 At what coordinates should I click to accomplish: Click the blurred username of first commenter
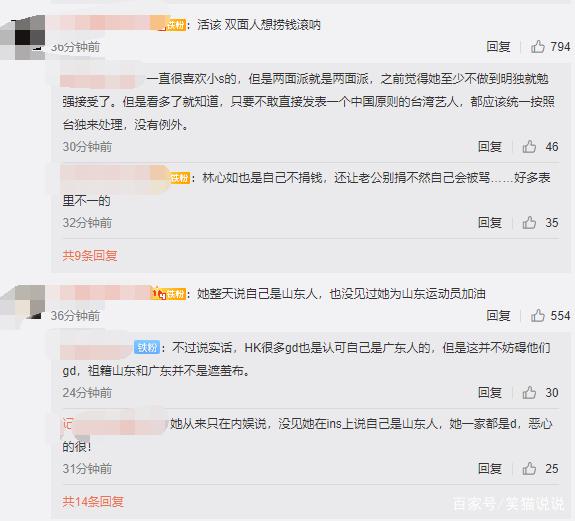[x=106, y=23]
